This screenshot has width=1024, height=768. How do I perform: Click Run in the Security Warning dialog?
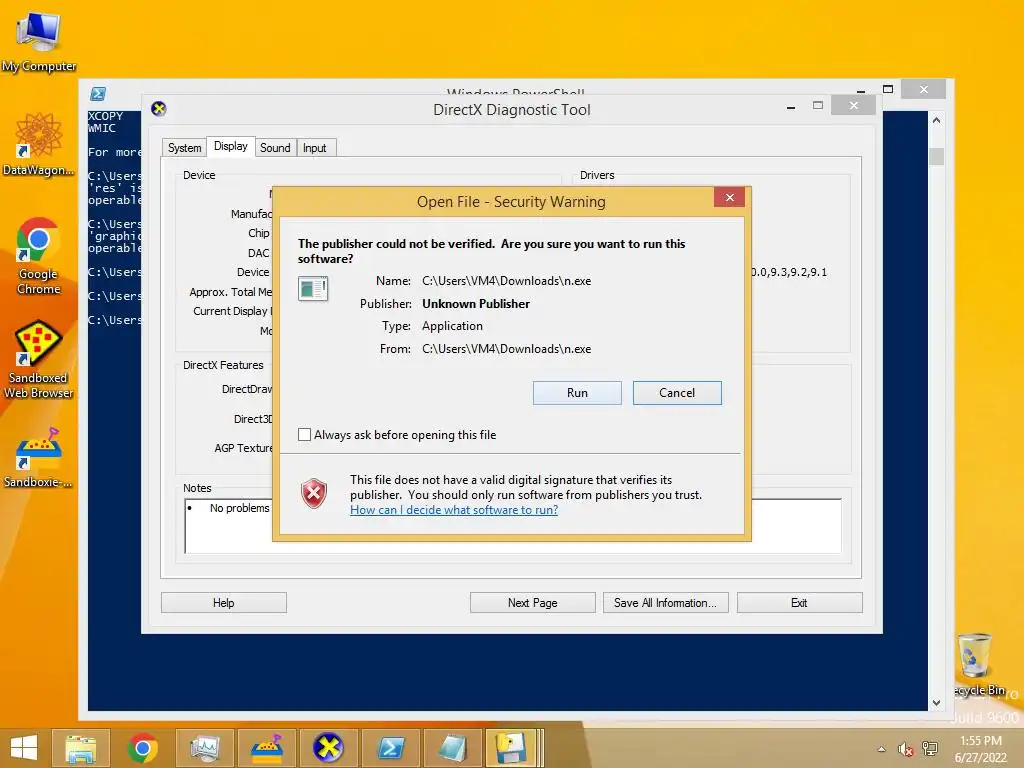pyautogui.click(x=577, y=392)
